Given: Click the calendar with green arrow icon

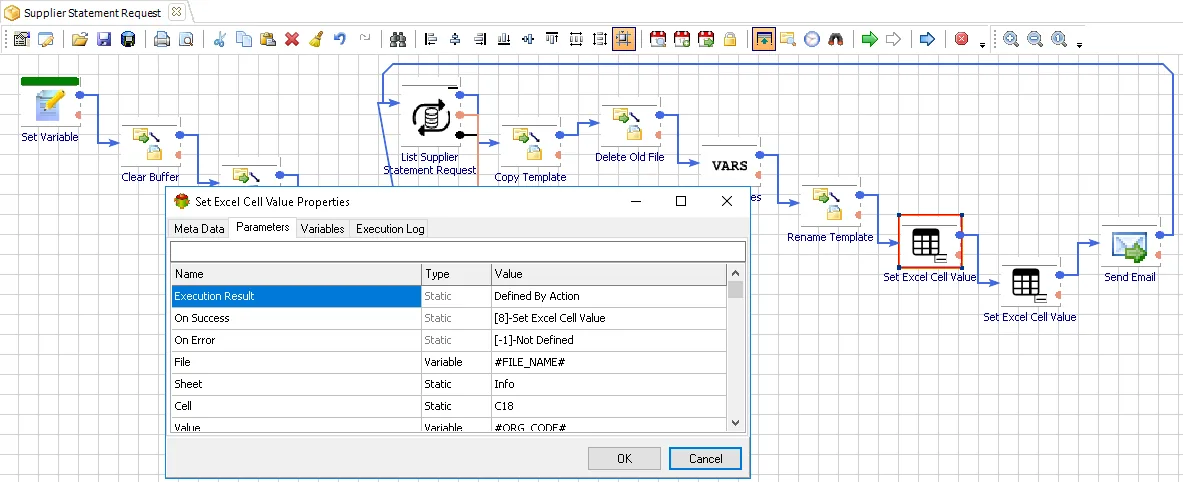Looking at the screenshot, I should [706, 39].
